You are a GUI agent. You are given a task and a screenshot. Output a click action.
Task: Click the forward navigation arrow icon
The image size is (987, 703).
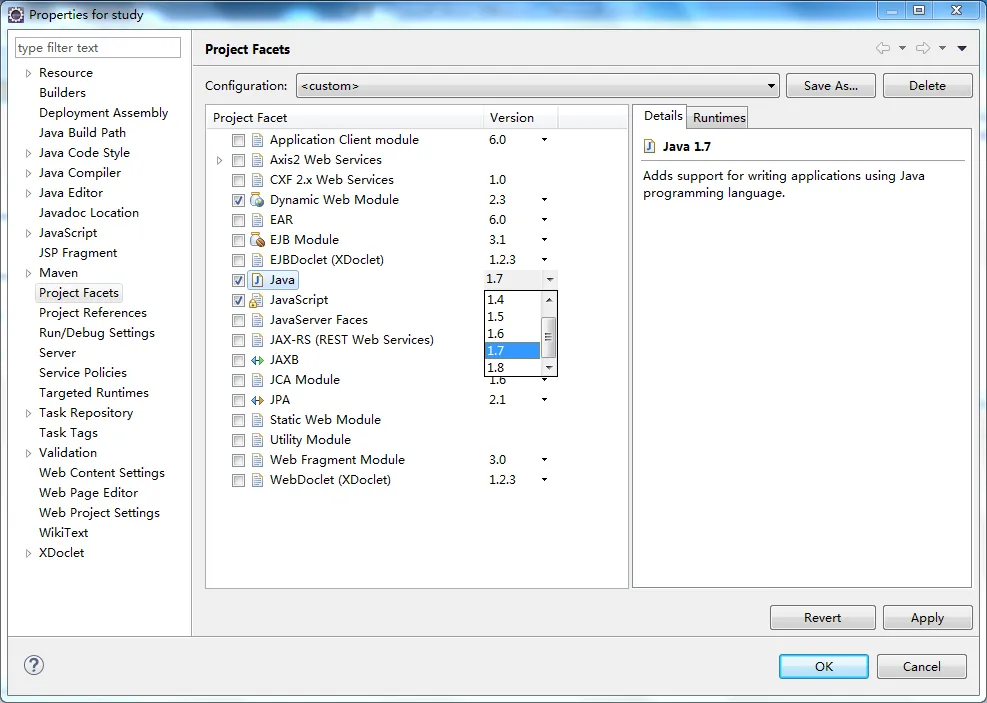(x=923, y=48)
